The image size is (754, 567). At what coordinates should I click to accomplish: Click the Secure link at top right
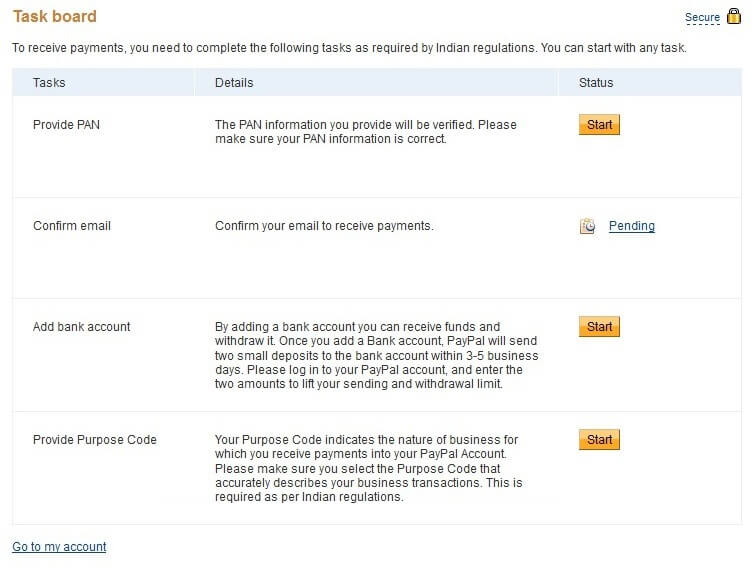pyautogui.click(x=702, y=18)
